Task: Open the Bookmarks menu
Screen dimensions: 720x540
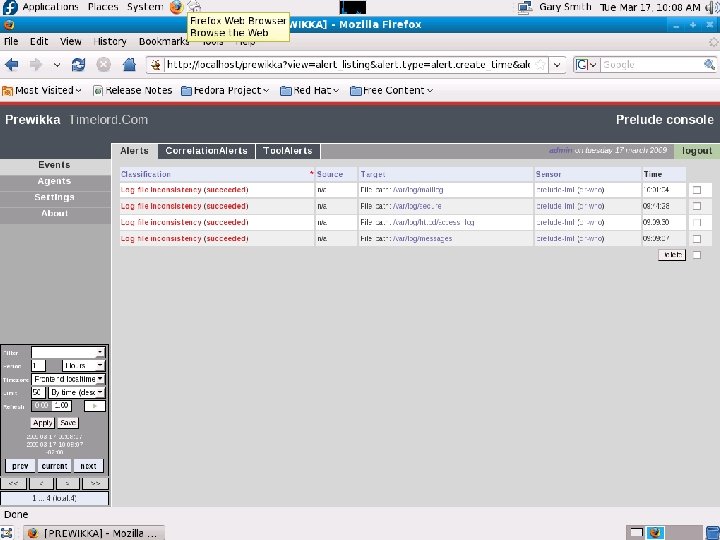Action: [x=163, y=42]
